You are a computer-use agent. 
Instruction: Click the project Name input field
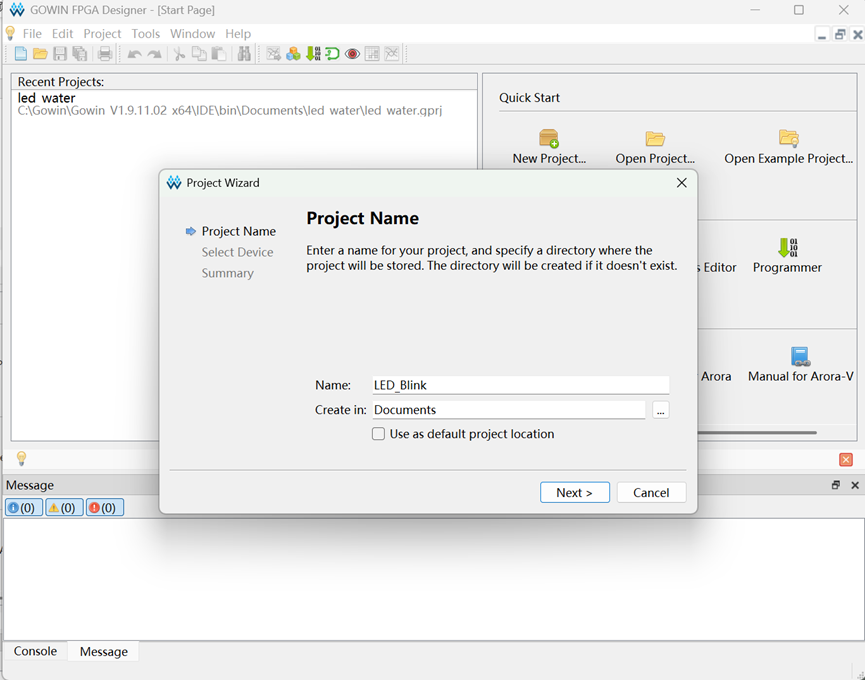tap(521, 385)
